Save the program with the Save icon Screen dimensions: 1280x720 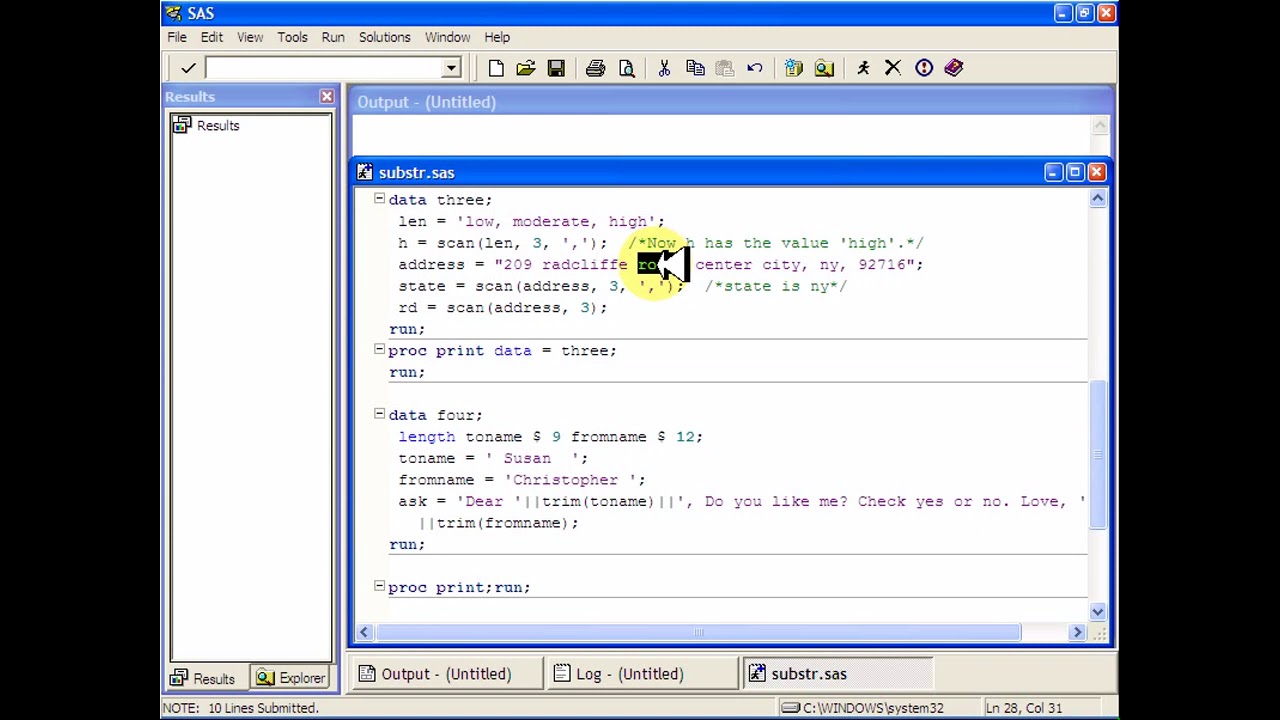556,68
